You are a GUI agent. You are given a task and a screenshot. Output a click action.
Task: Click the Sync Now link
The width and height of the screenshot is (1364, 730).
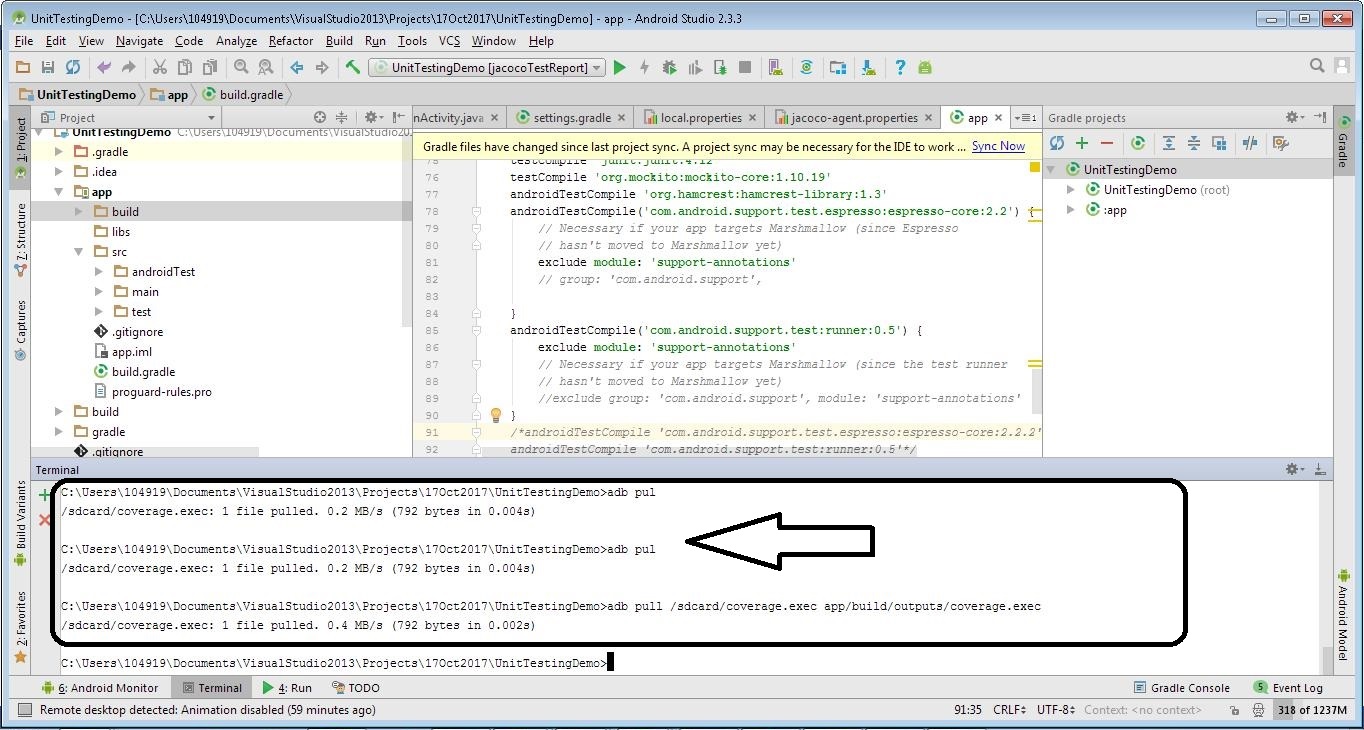(x=997, y=145)
